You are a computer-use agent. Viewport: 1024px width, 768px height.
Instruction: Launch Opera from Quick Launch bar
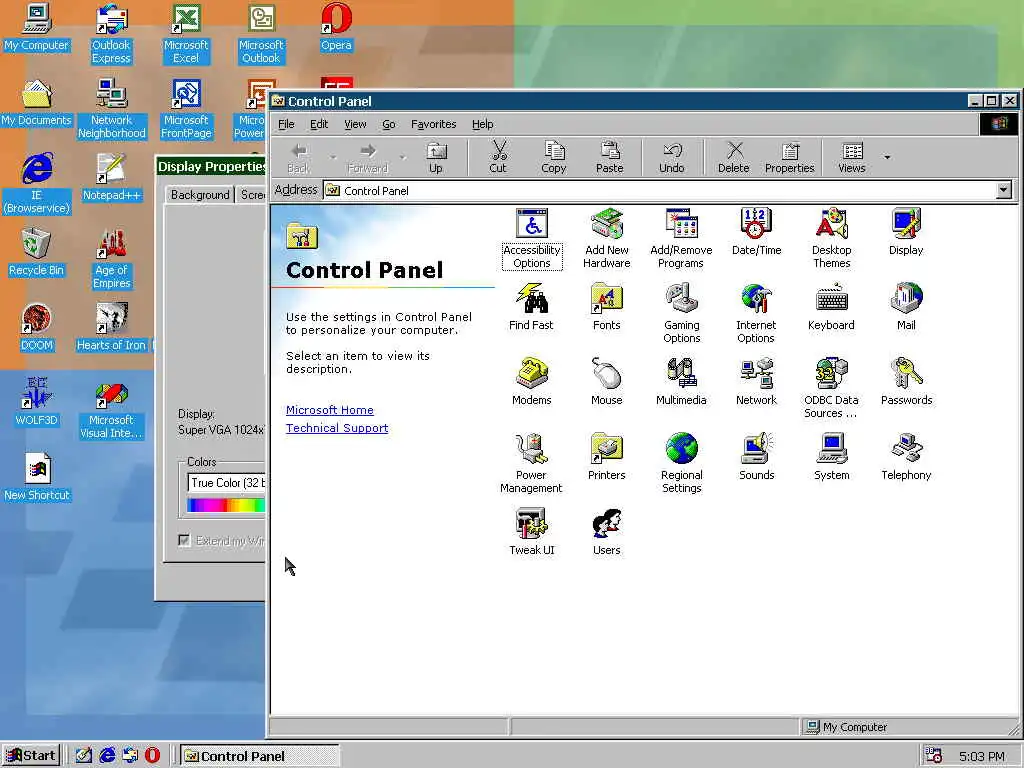pos(152,756)
